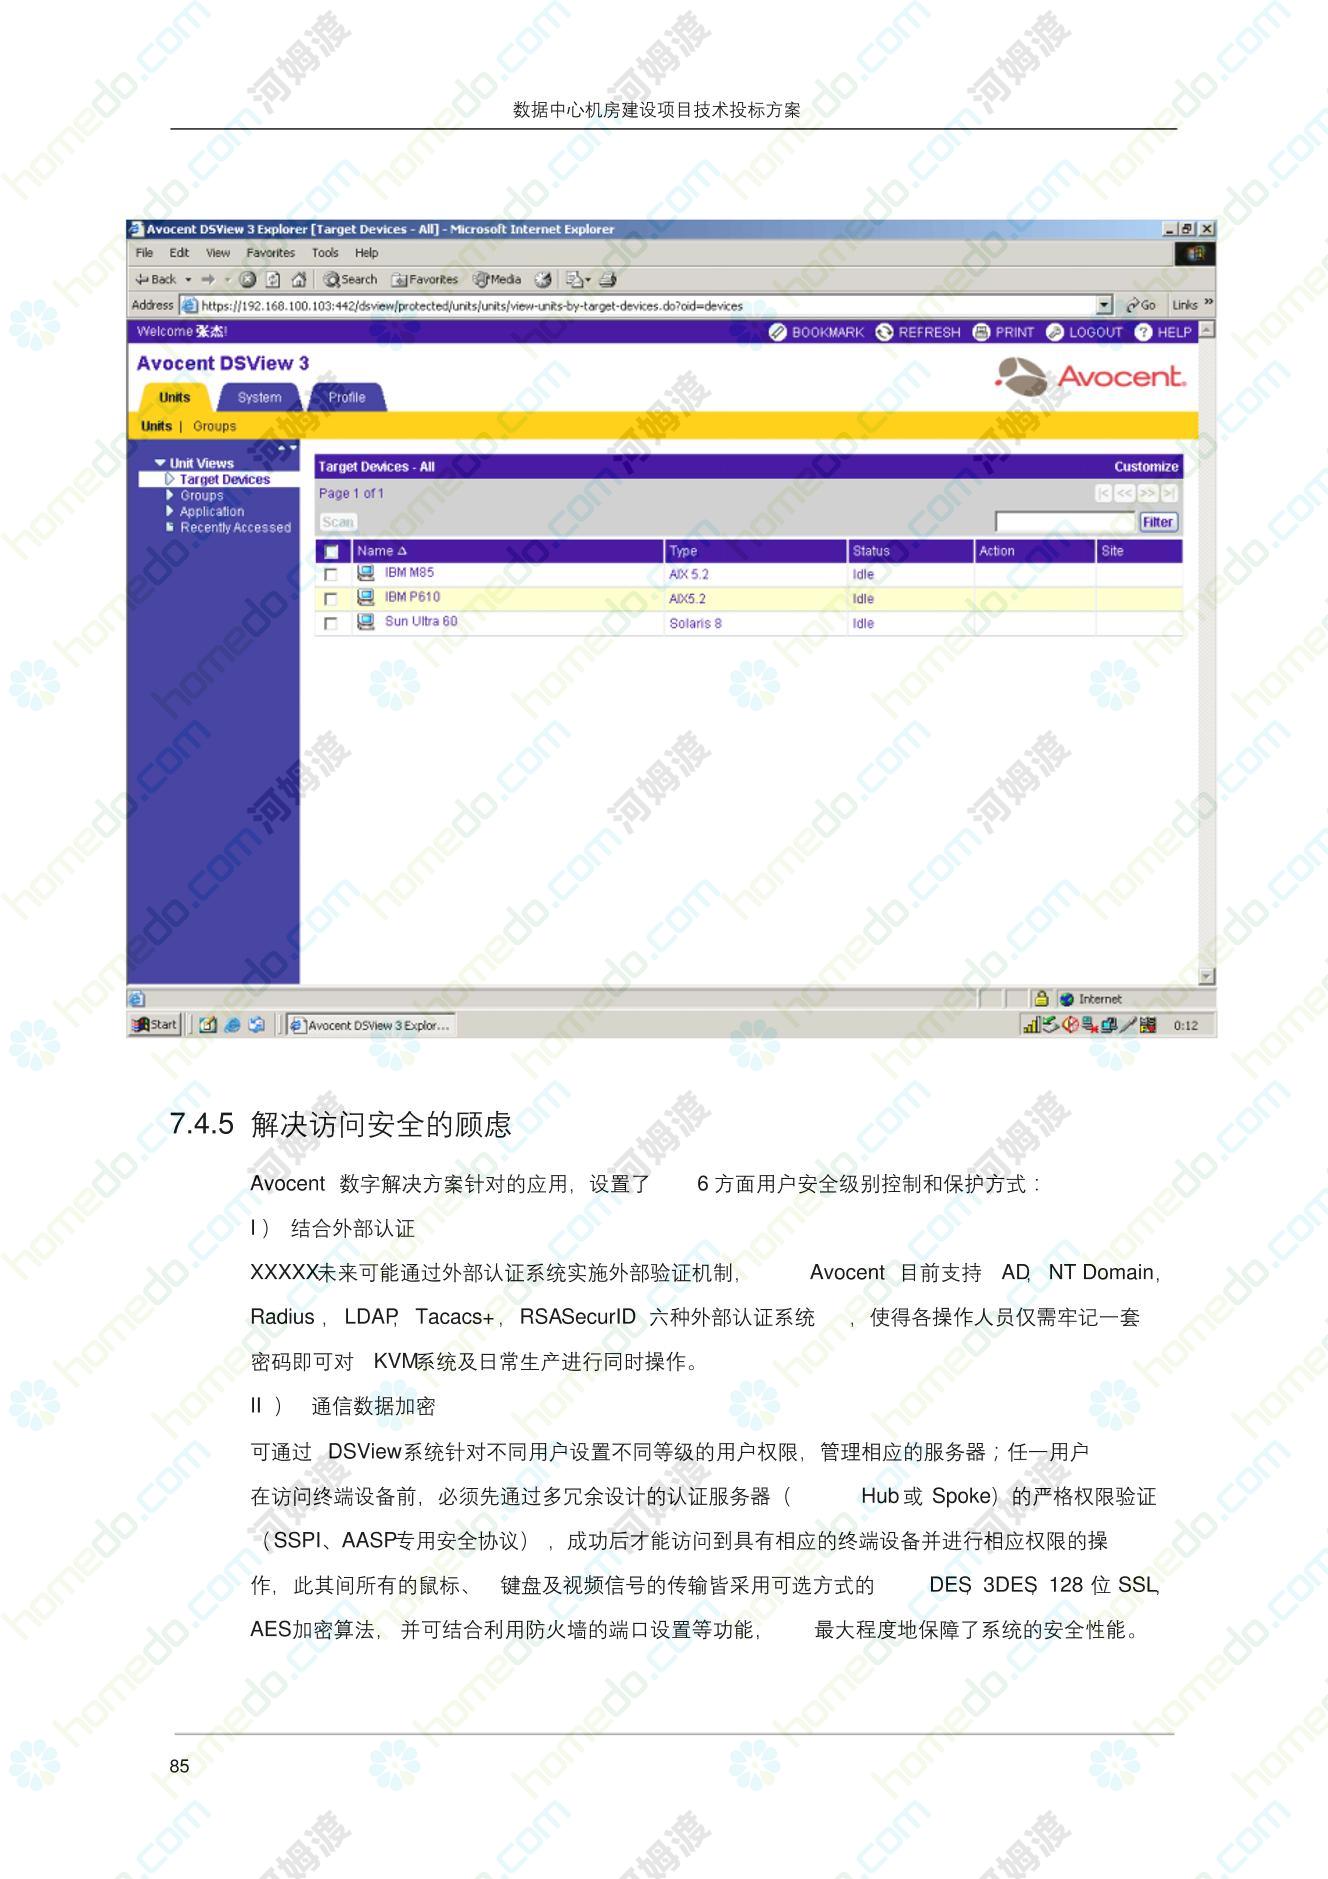Open the Search toolbar button
Image resolution: width=1328 pixels, height=1879 pixels.
point(350,280)
